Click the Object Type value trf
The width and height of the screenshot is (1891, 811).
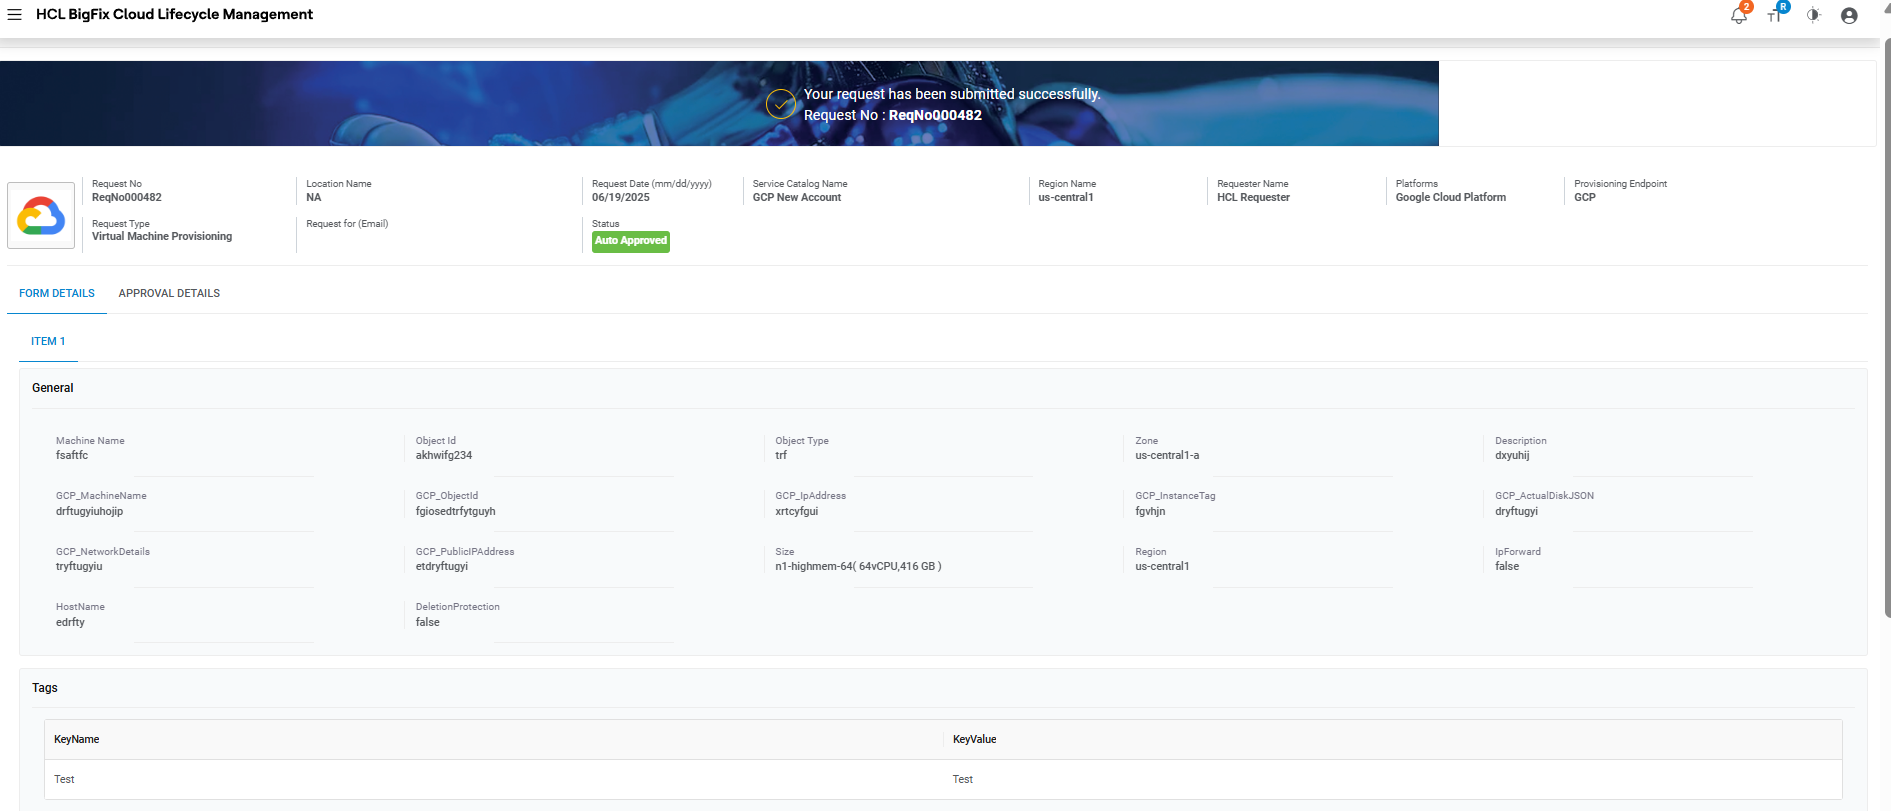click(781, 456)
